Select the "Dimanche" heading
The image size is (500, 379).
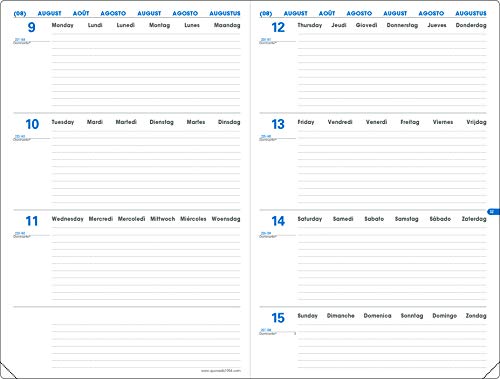340,316
